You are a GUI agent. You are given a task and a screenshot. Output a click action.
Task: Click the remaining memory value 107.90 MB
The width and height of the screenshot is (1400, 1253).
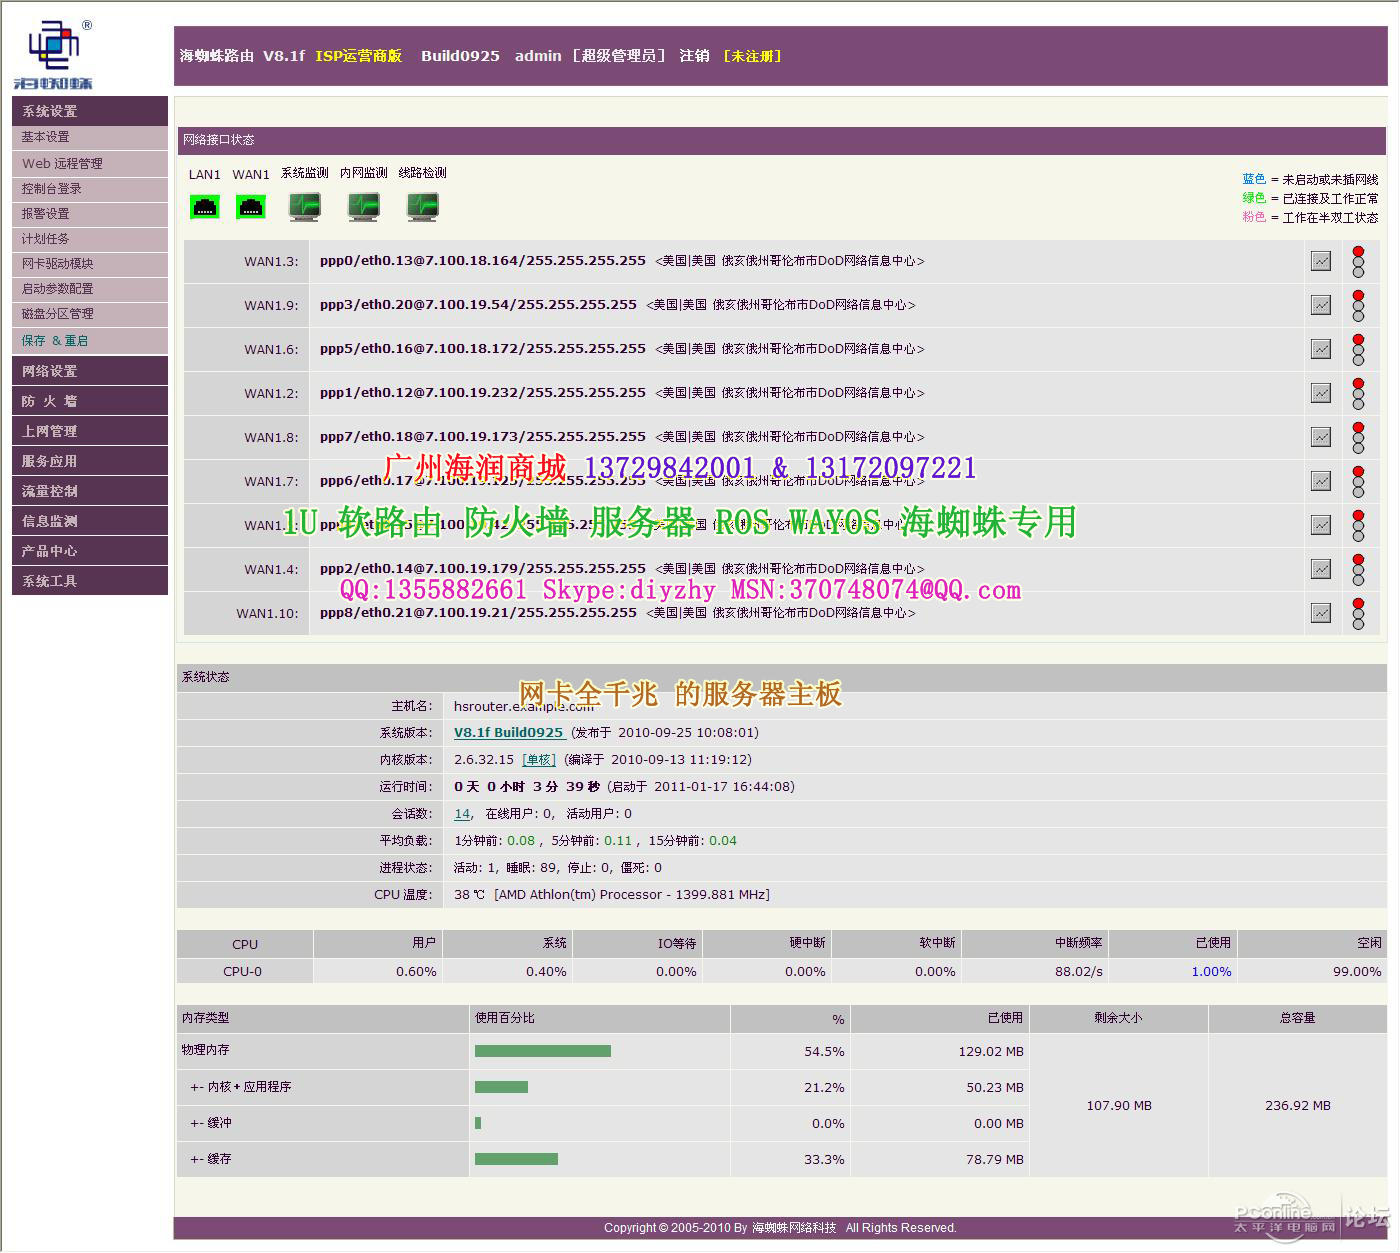(1119, 1106)
